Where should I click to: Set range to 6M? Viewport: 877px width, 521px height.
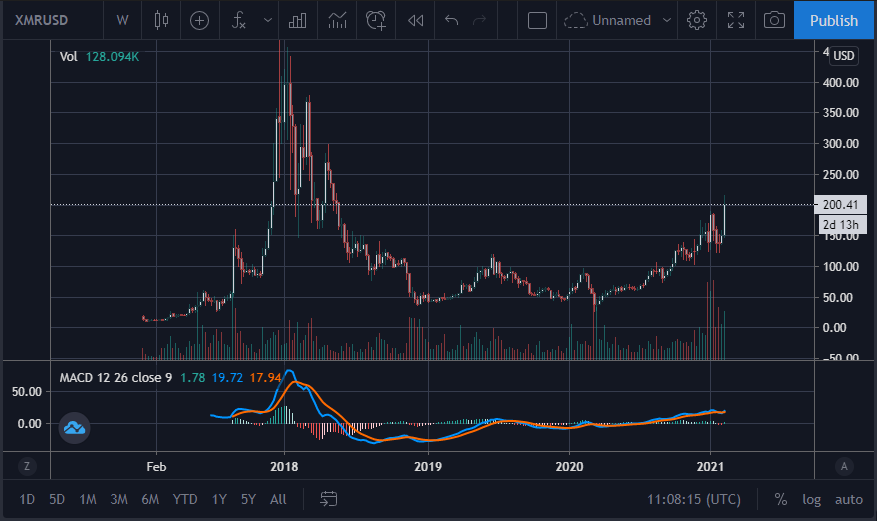click(x=150, y=499)
